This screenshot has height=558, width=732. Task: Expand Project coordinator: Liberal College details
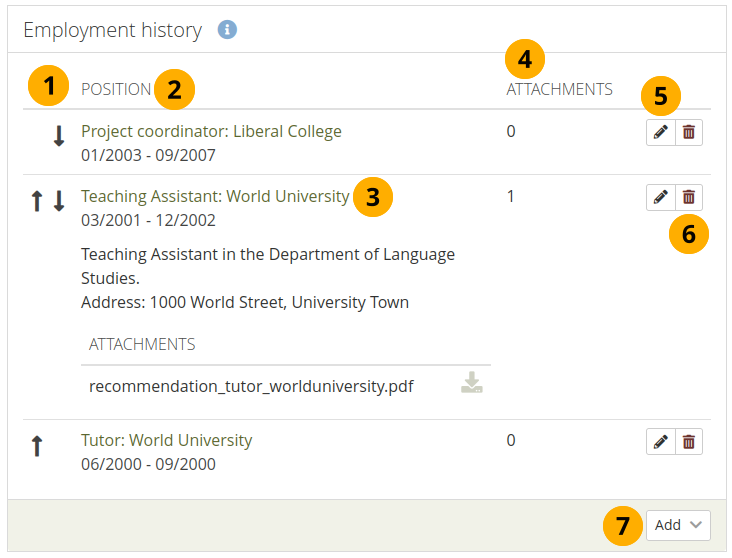tap(211, 131)
